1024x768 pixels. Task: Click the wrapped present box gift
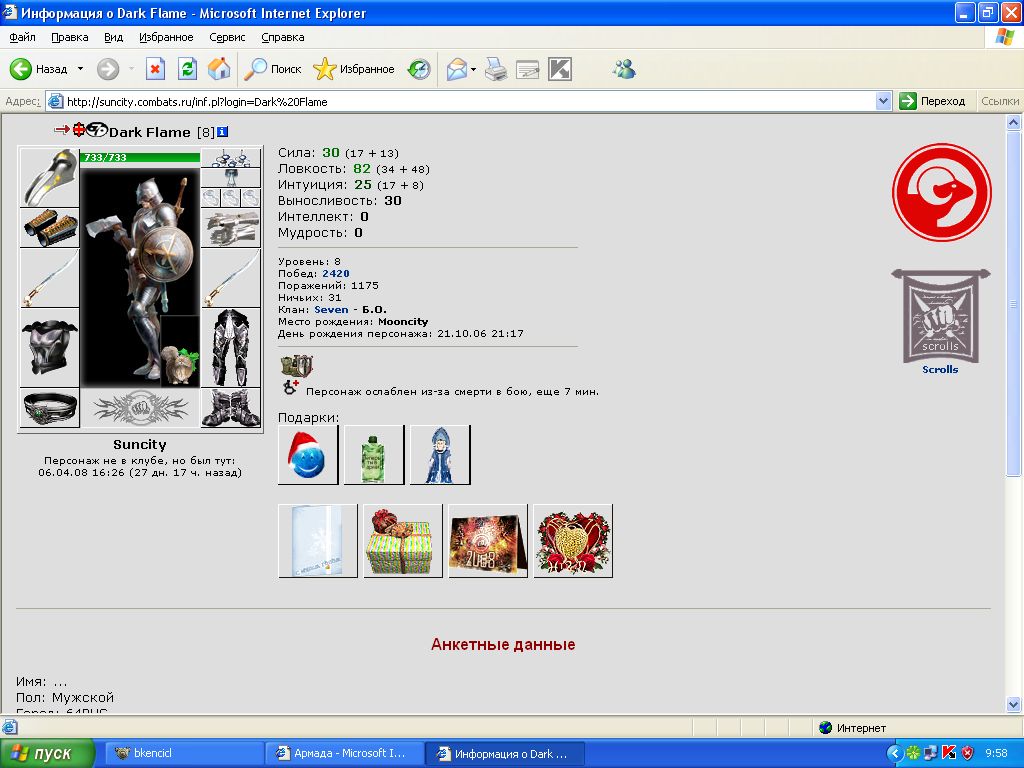[402, 541]
